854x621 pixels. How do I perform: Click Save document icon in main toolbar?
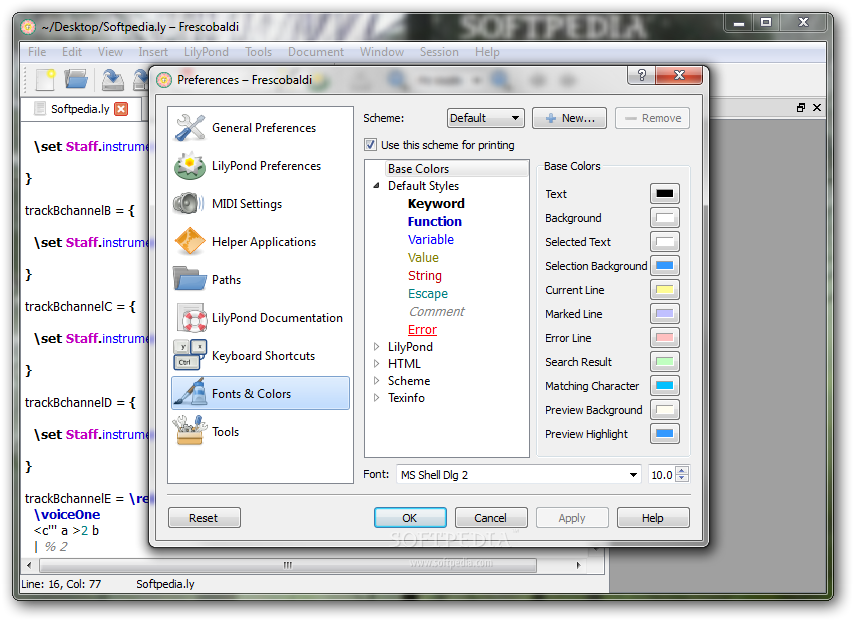[113, 80]
